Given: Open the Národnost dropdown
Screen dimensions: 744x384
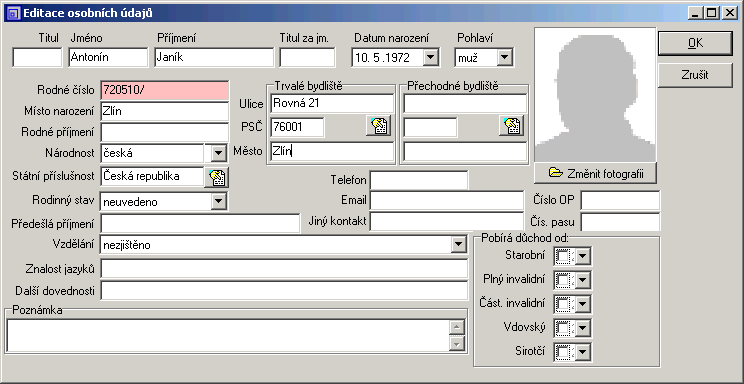Looking at the screenshot, I should pyautogui.click(x=218, y=153).
